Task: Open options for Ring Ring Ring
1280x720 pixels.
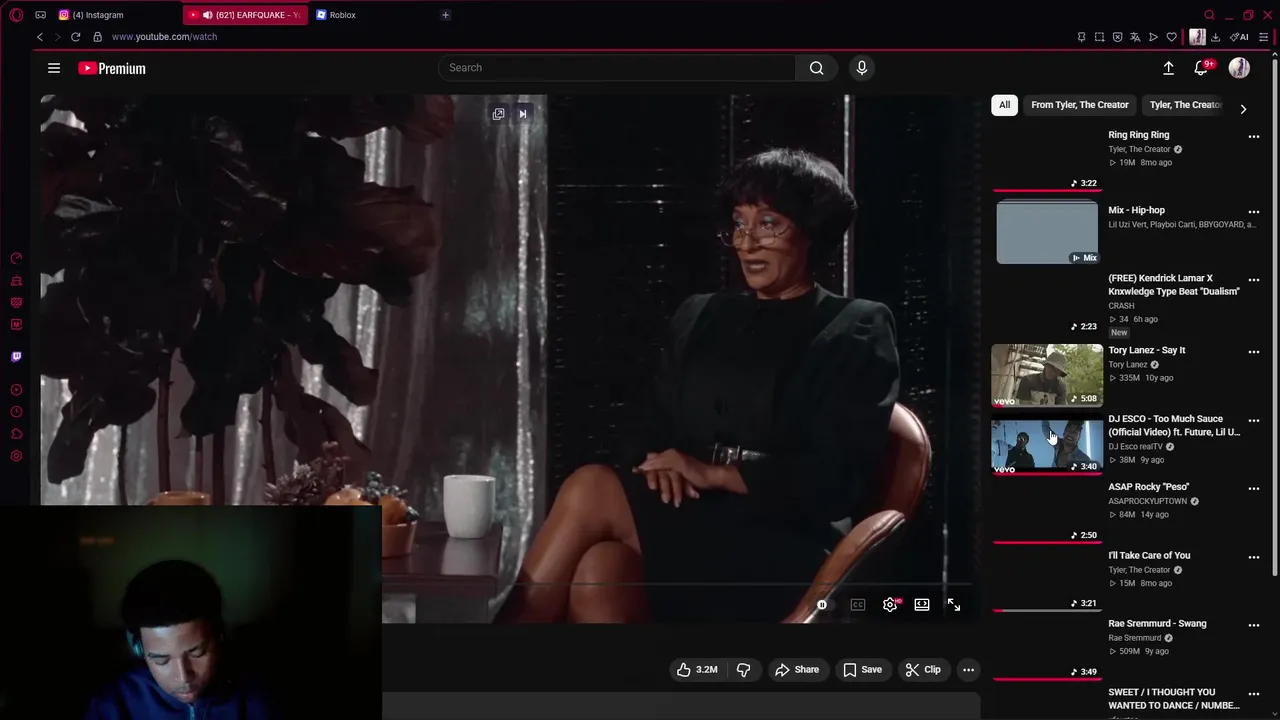Action: pos(1254,137)
